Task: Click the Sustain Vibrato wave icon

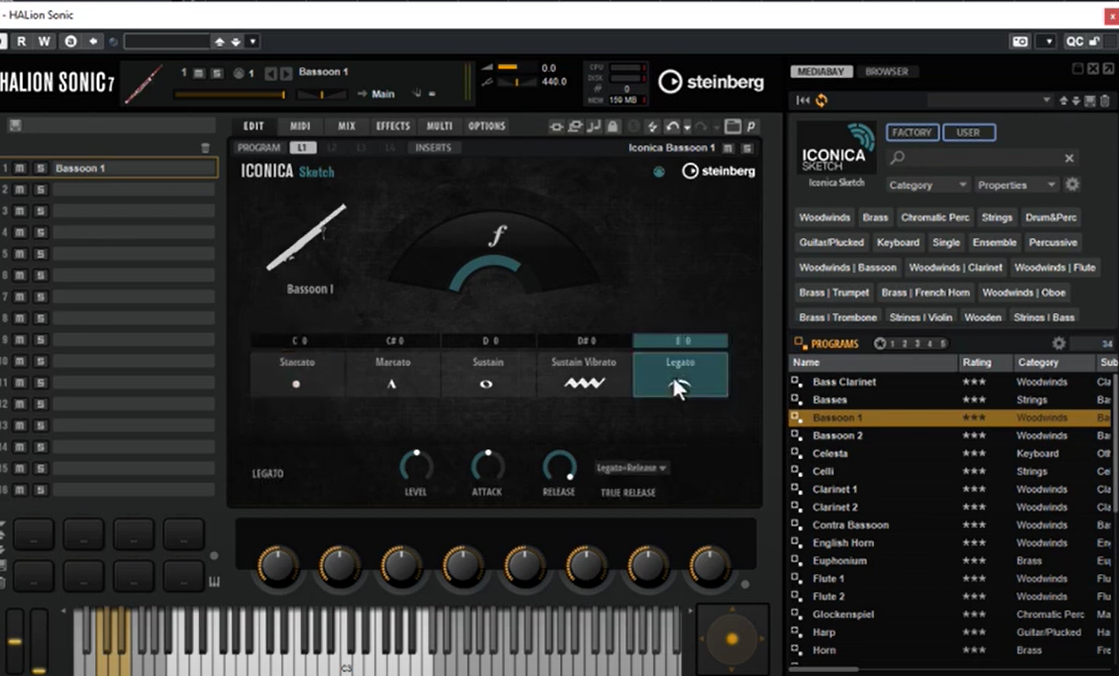Action: [584, 383]
